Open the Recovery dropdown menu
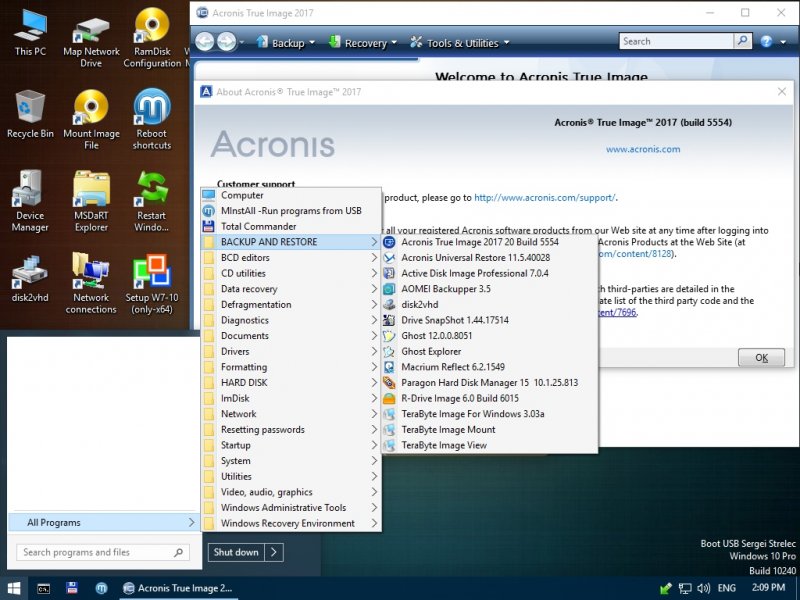 point(363,43)
